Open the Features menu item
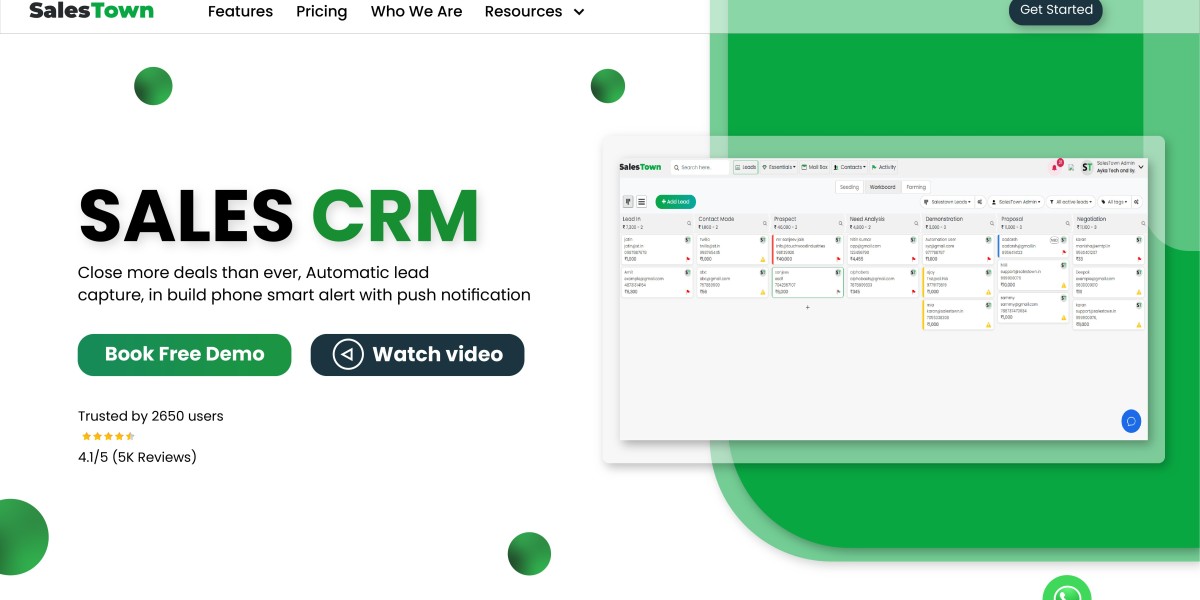 point(240,12)
